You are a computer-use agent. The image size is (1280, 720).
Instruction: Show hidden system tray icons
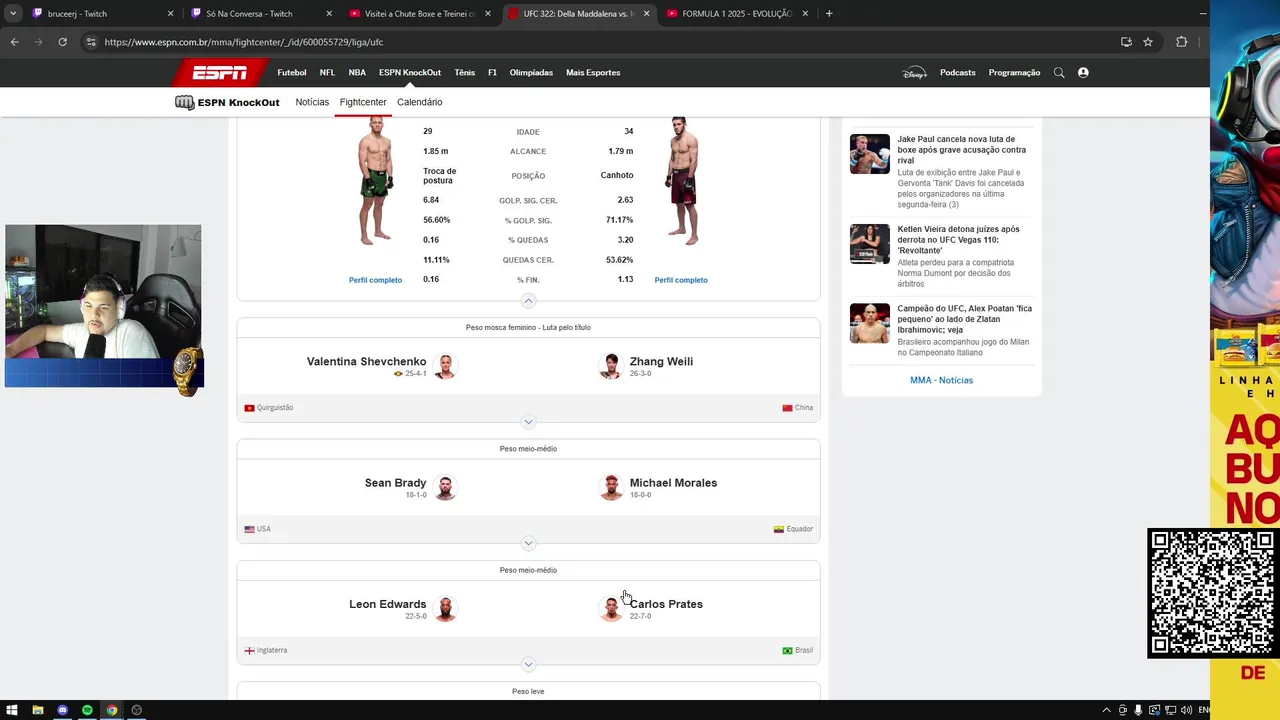coord(1106,710)
